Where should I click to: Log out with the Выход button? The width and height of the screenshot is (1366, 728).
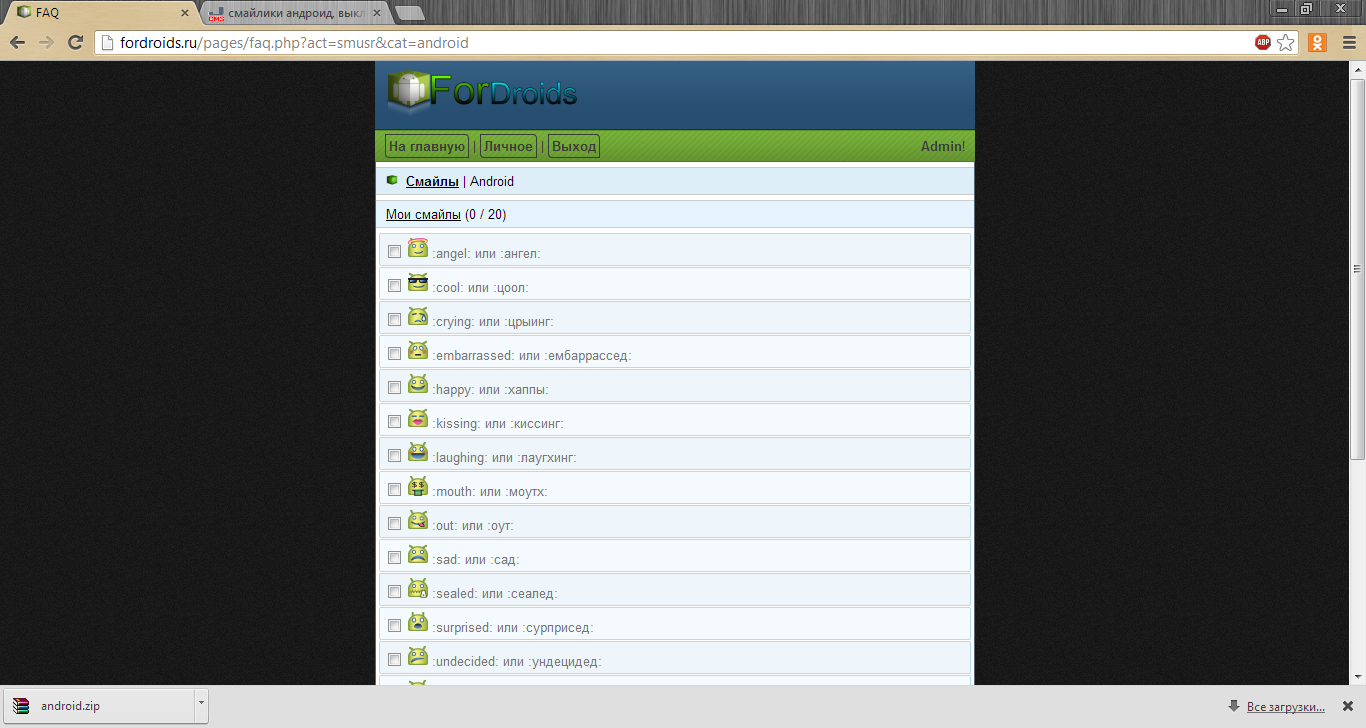pyautogui.click(x=574, y=146)
